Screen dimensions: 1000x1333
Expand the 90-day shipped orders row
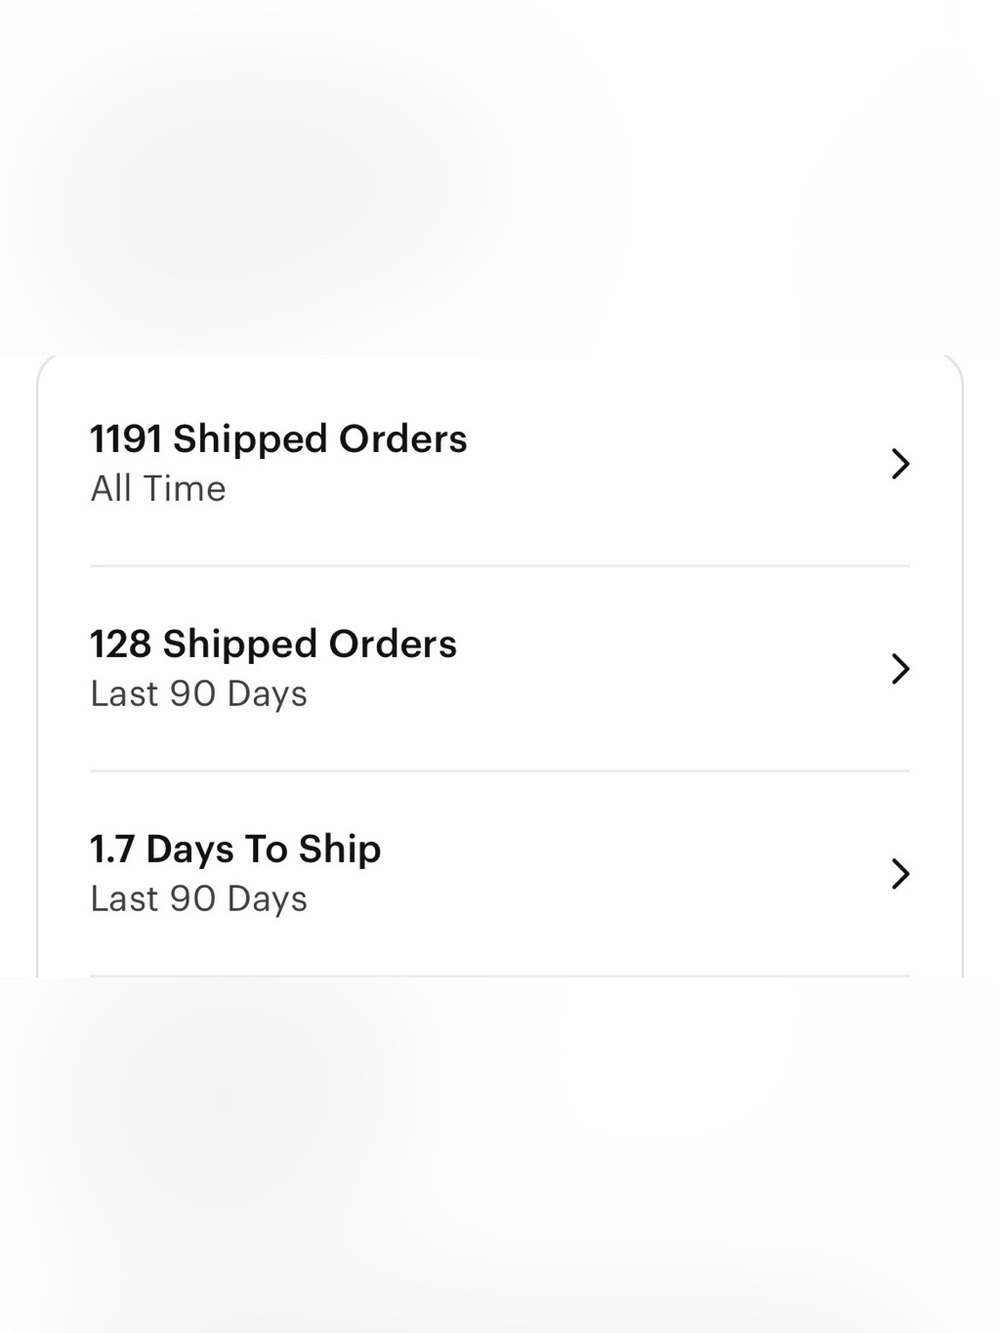click(500, 669)
